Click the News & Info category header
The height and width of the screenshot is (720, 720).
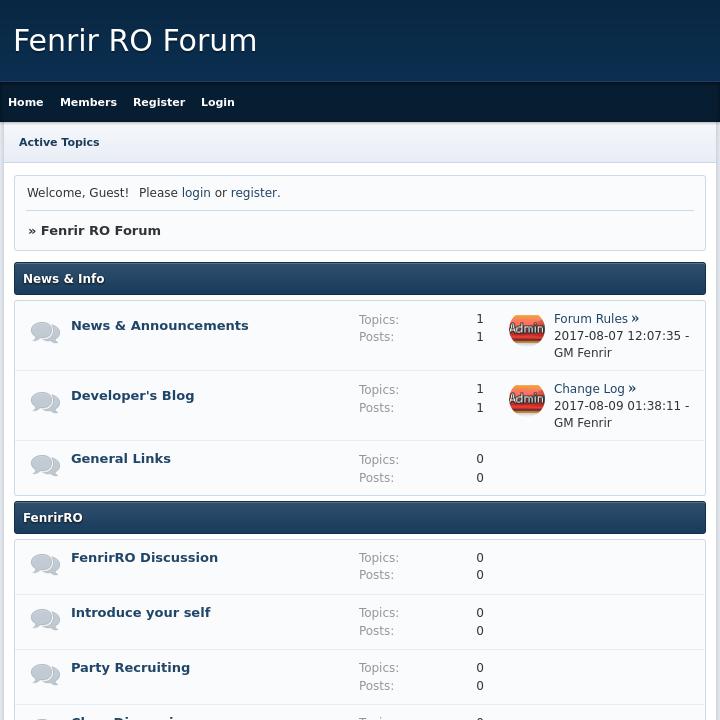(x=64, y=279)
